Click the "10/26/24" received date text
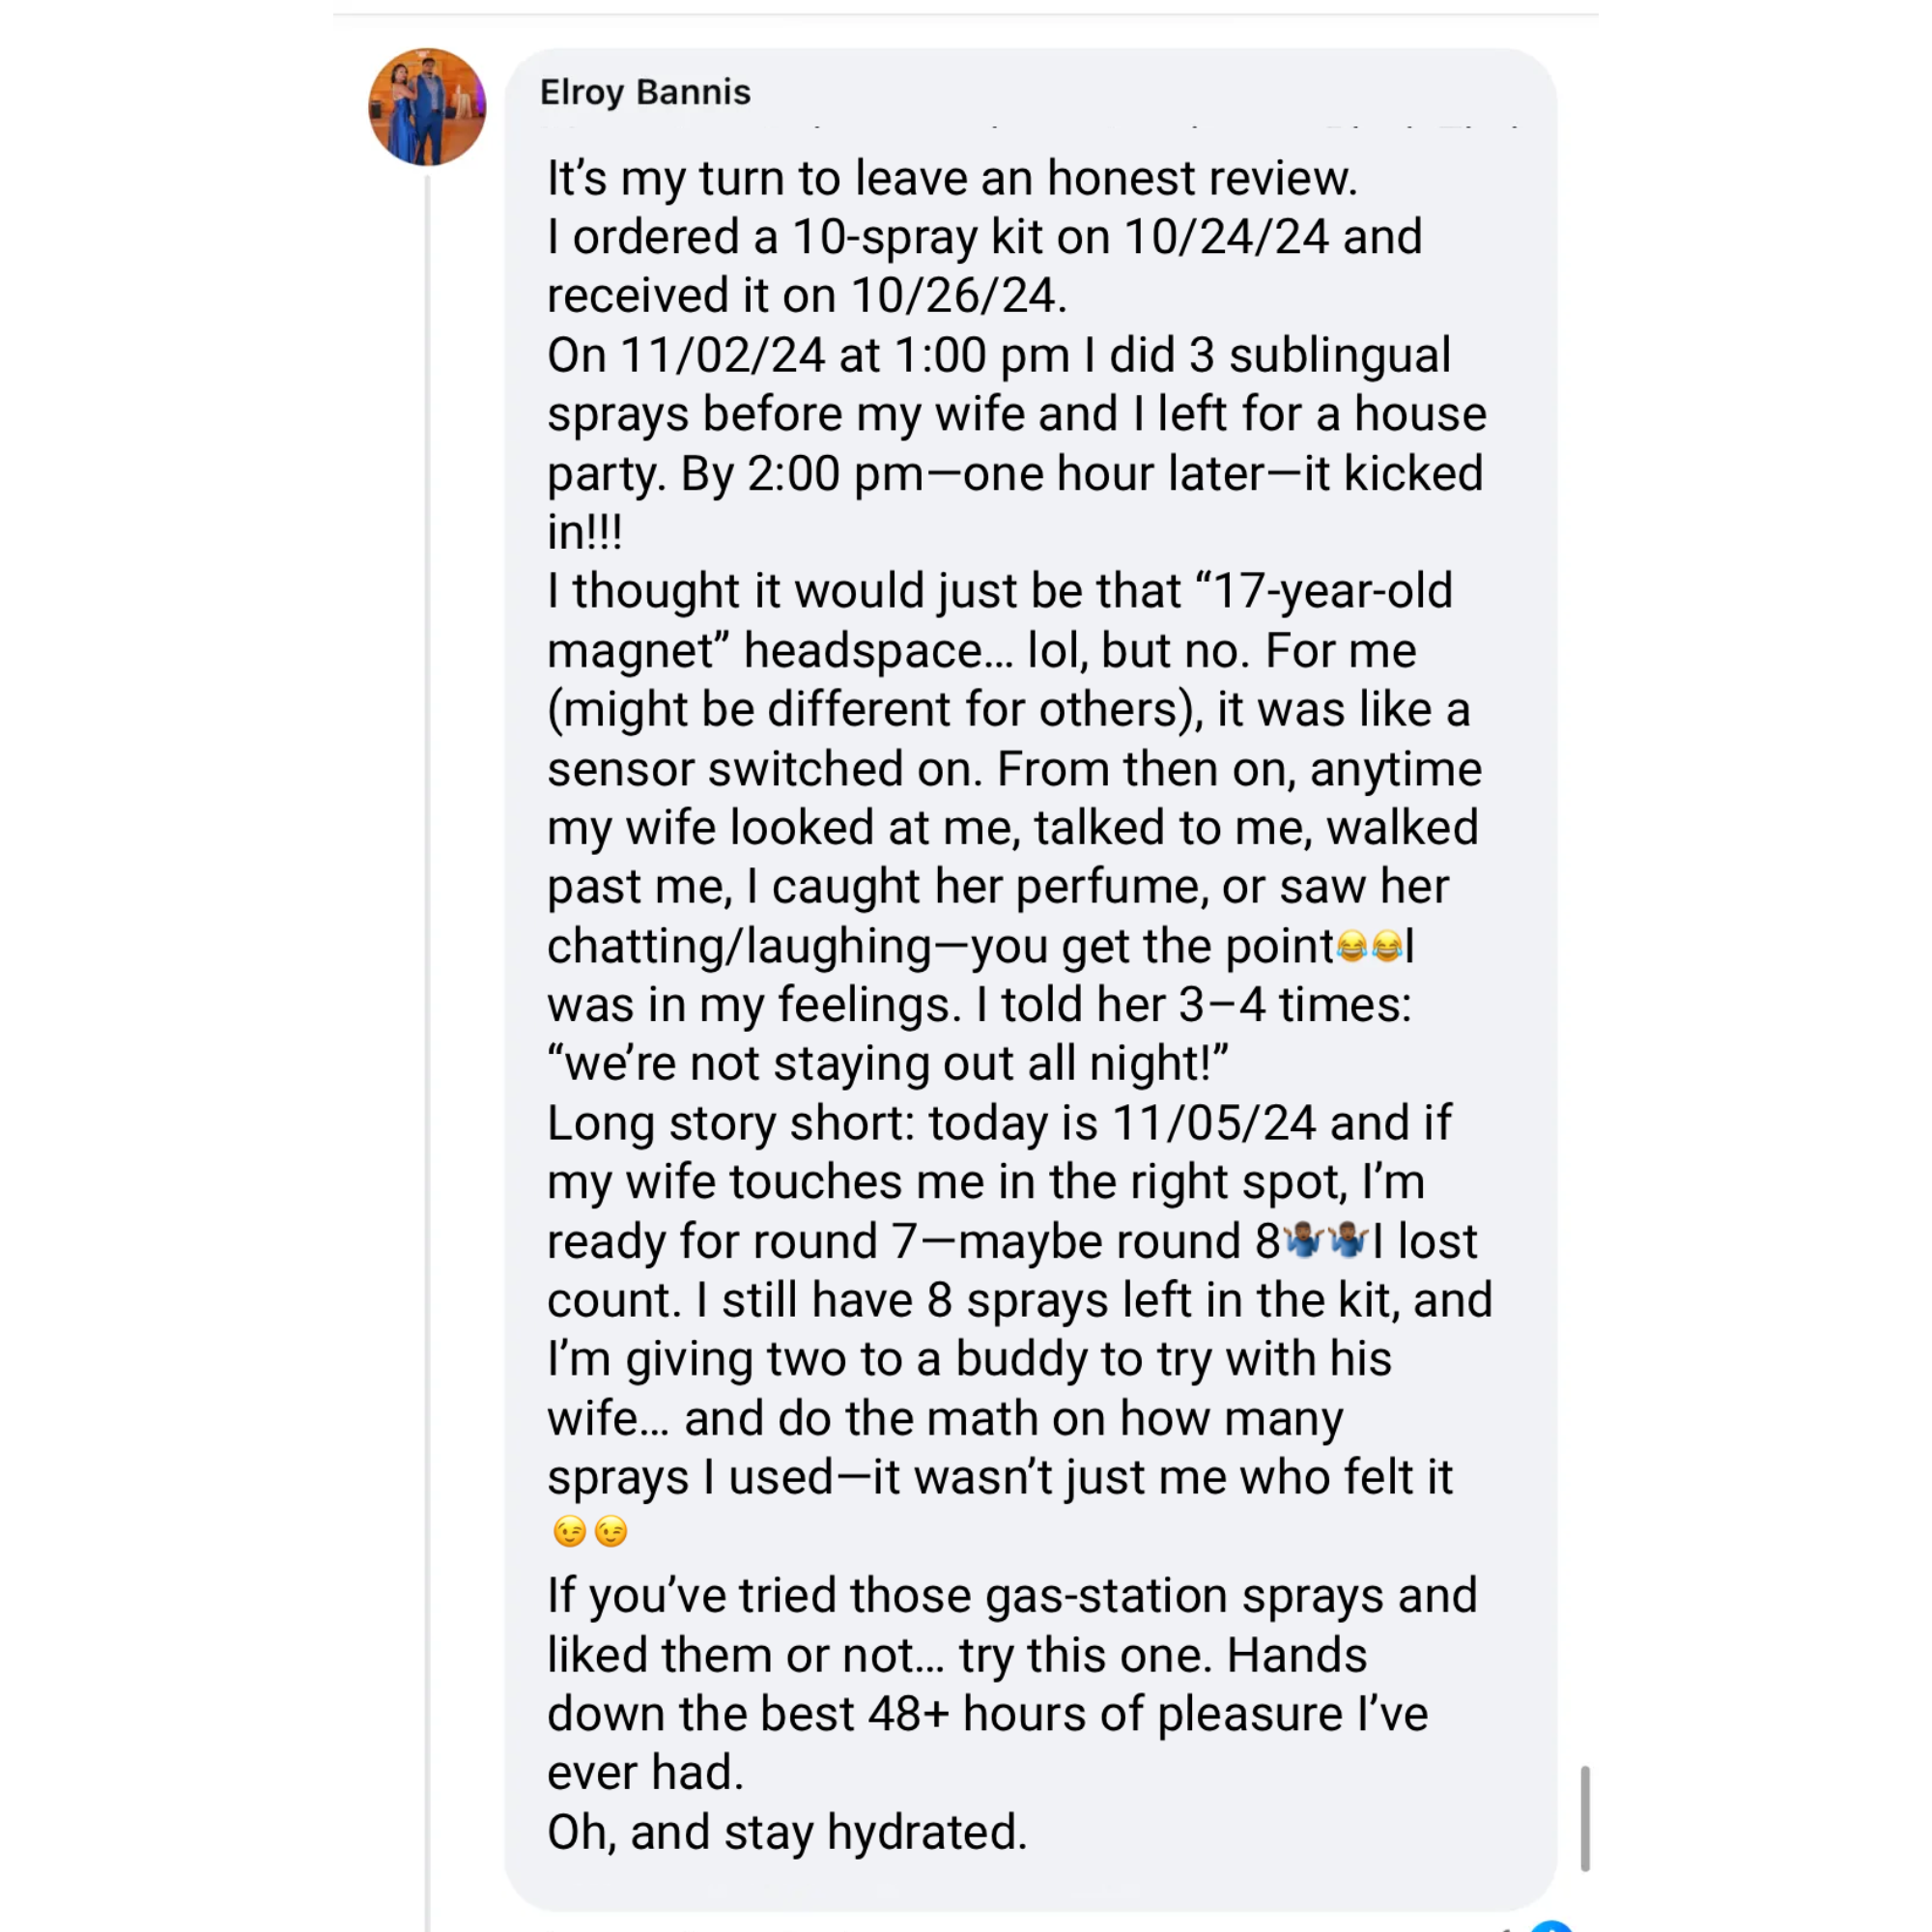The width and height of the screenshot is (1932, 1932). (x=958, y=296)
